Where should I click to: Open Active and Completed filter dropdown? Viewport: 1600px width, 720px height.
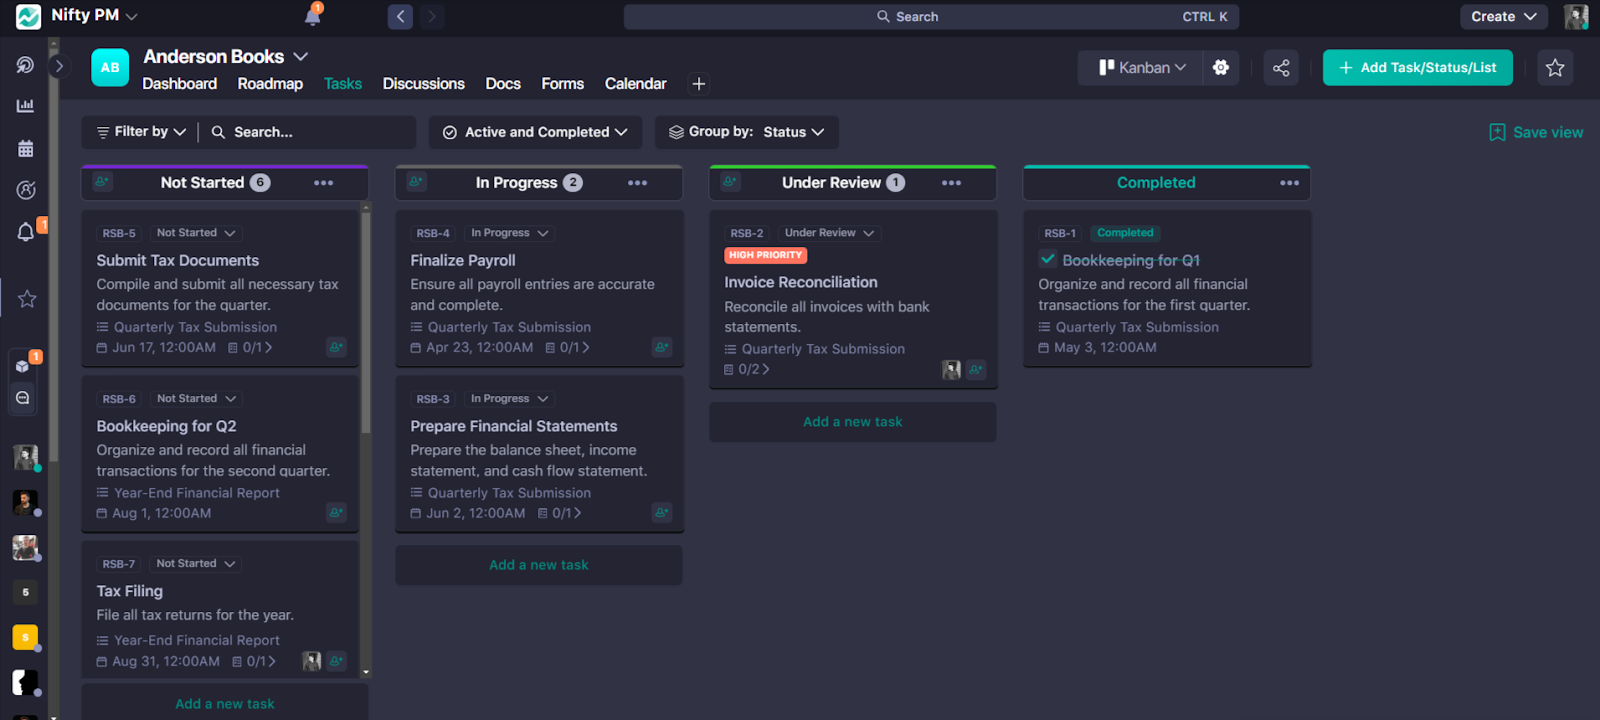tap(535, 132)
